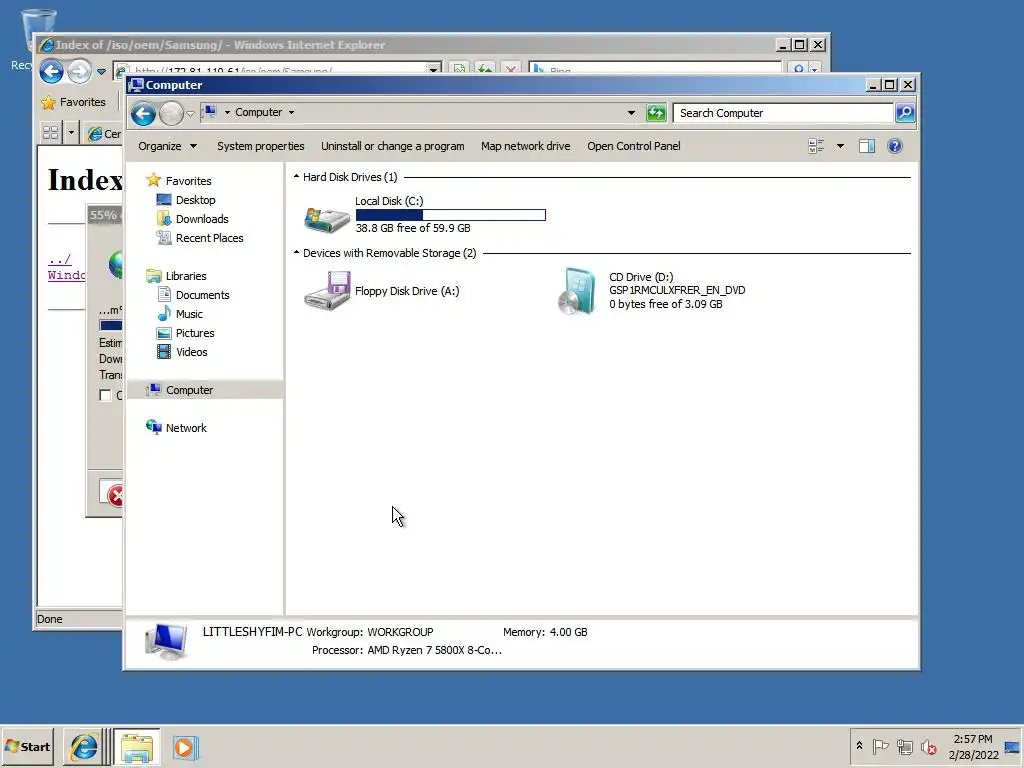Select Libraries in the navigation pane
This screenshot has height=768, width=1024.
click(185, 276)
